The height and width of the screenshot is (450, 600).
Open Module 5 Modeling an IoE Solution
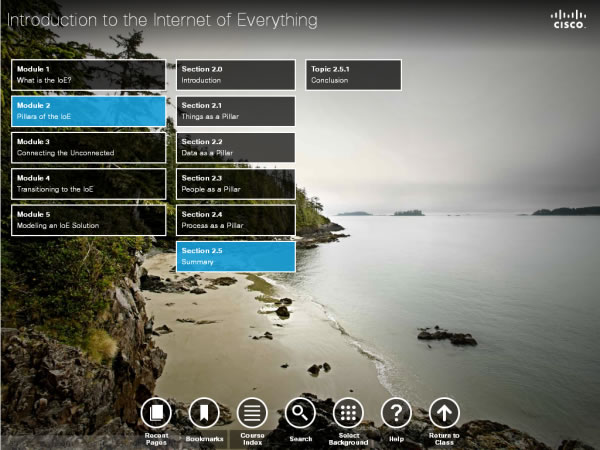coord(88,220)
